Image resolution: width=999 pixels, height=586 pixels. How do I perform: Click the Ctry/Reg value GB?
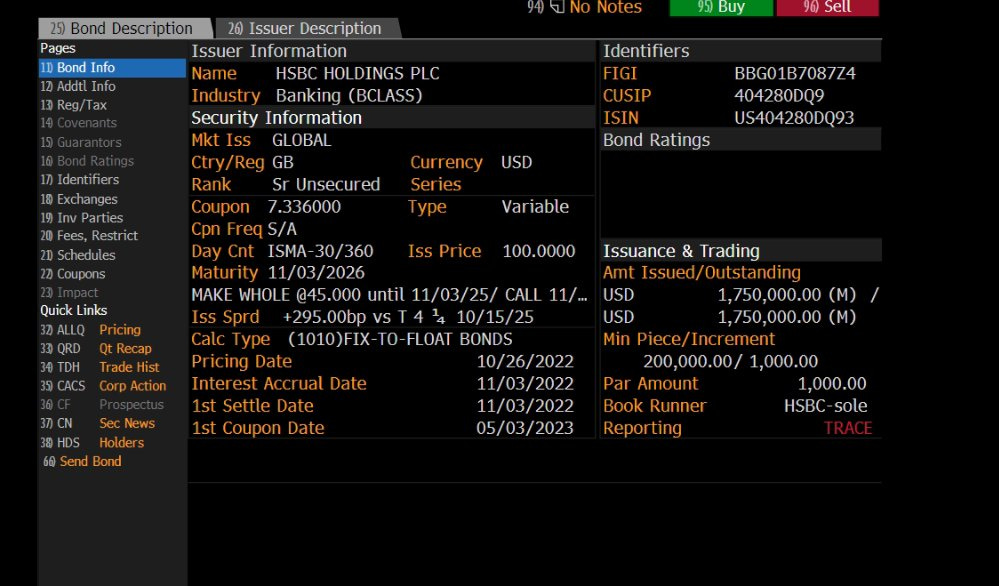point(283,162)
